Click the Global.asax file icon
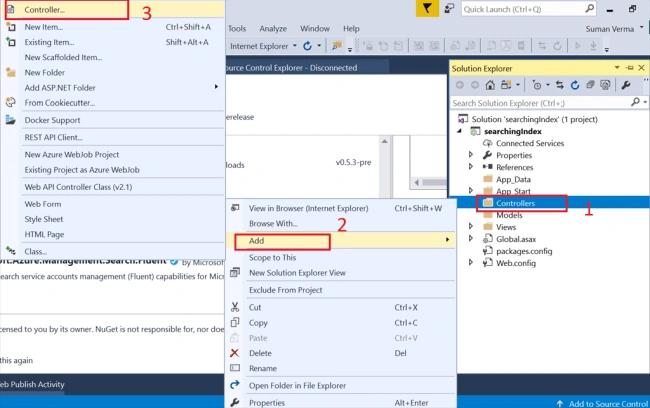The image size is (650, 408). pos(488,238)
